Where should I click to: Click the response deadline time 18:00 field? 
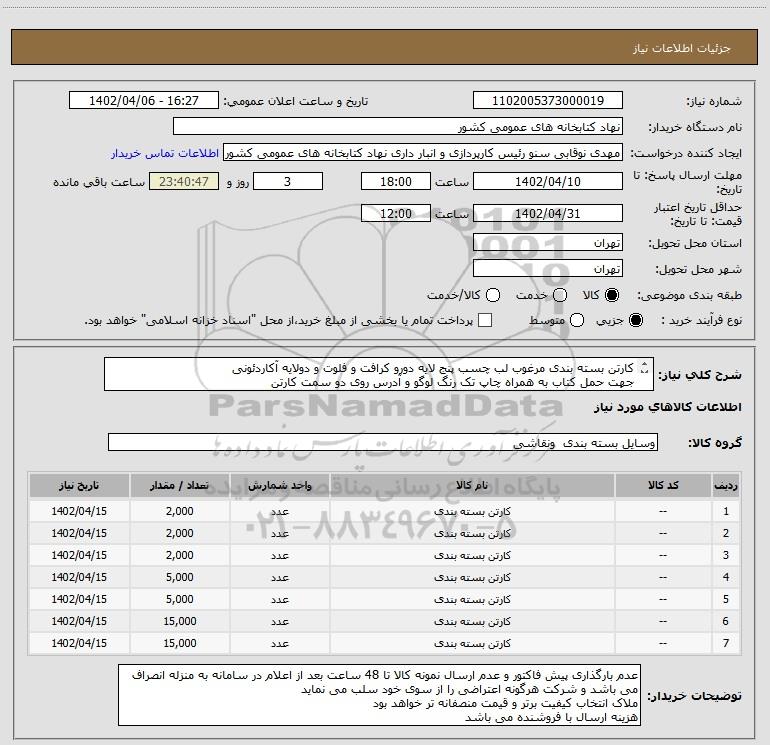click(396, 181)
